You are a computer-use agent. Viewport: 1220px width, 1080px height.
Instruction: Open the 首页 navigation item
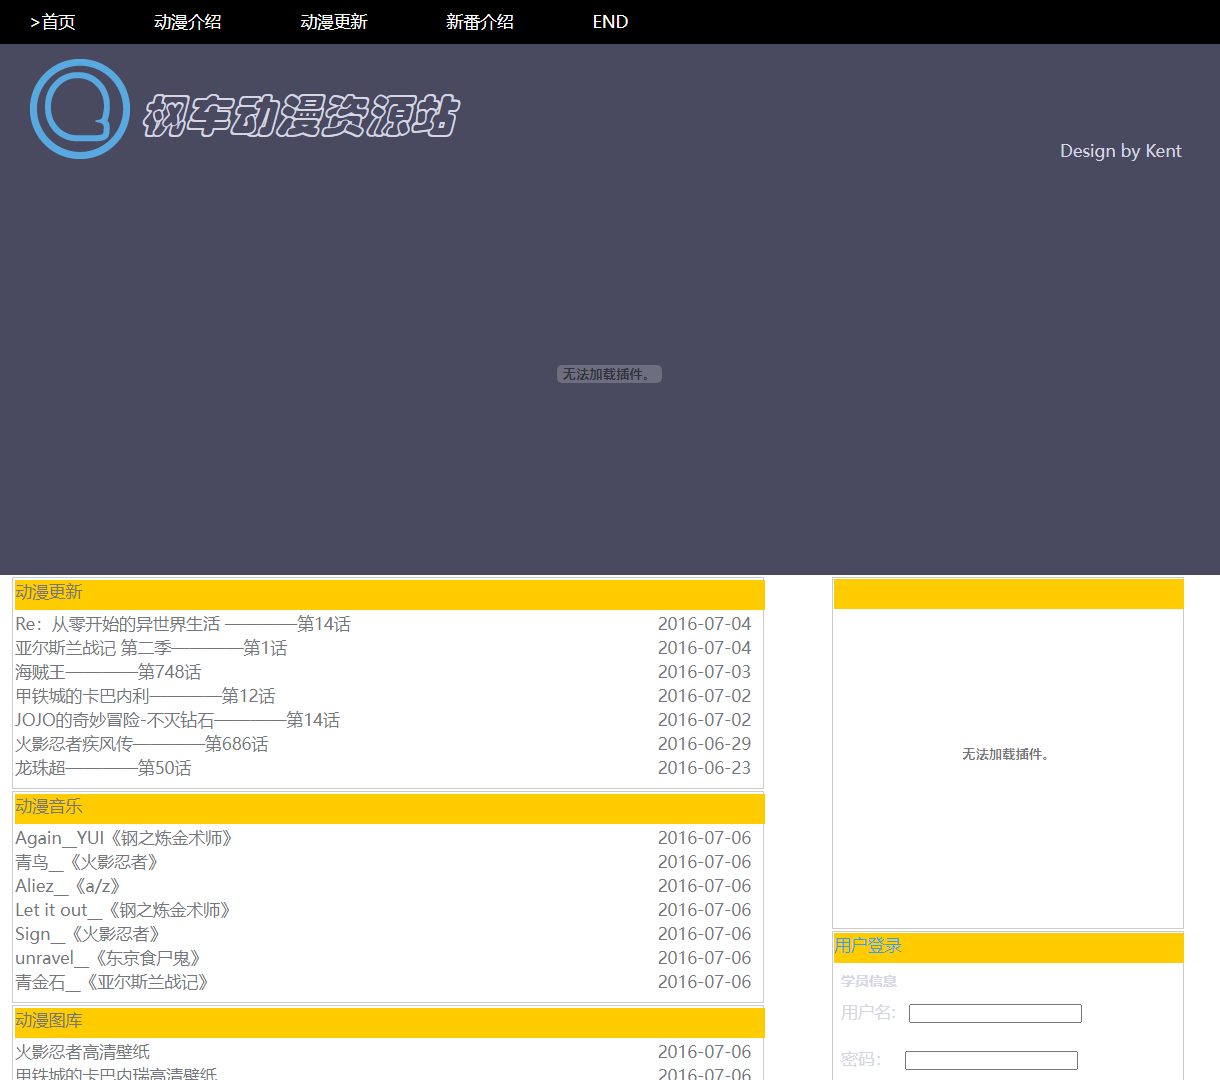click(53, 22)
